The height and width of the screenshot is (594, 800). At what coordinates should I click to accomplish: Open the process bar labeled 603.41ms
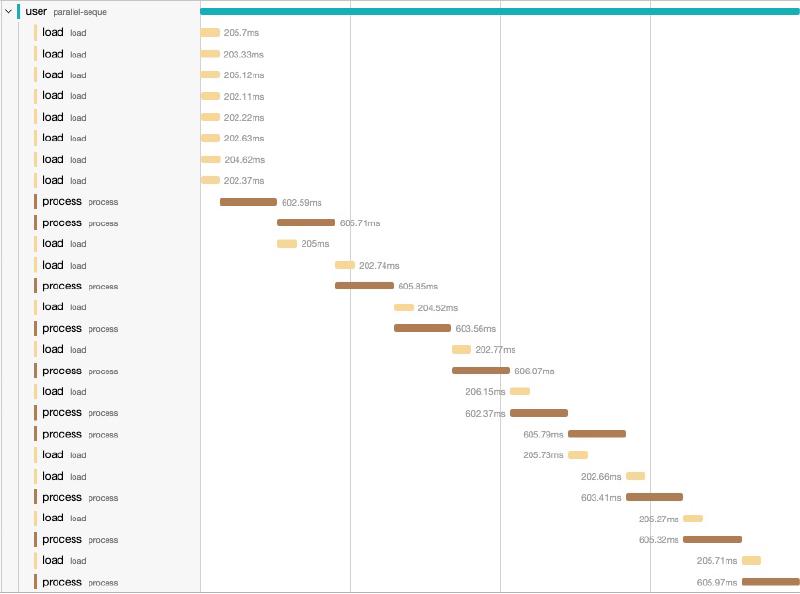654,497
